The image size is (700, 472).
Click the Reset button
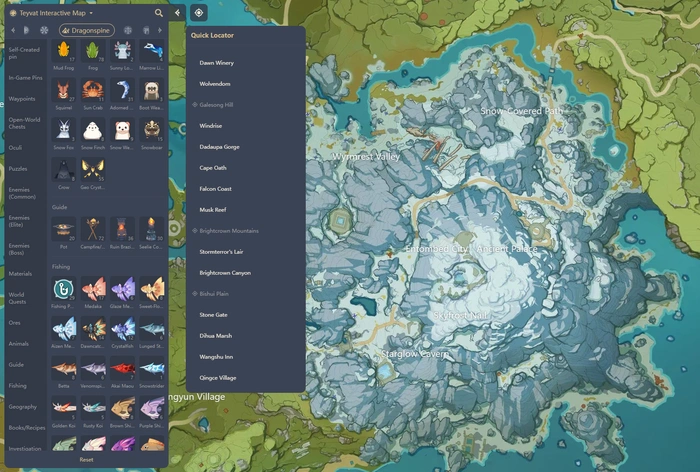coord(87,459)
